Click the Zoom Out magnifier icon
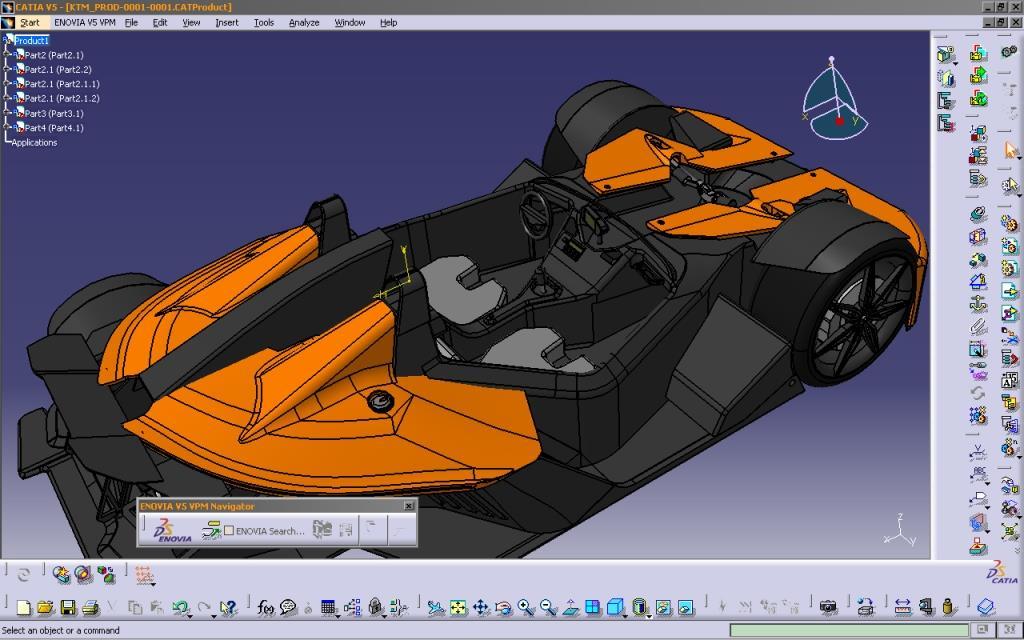This screenshot has height=640, width=1024. pyautogui.click(x=548, y=608)
